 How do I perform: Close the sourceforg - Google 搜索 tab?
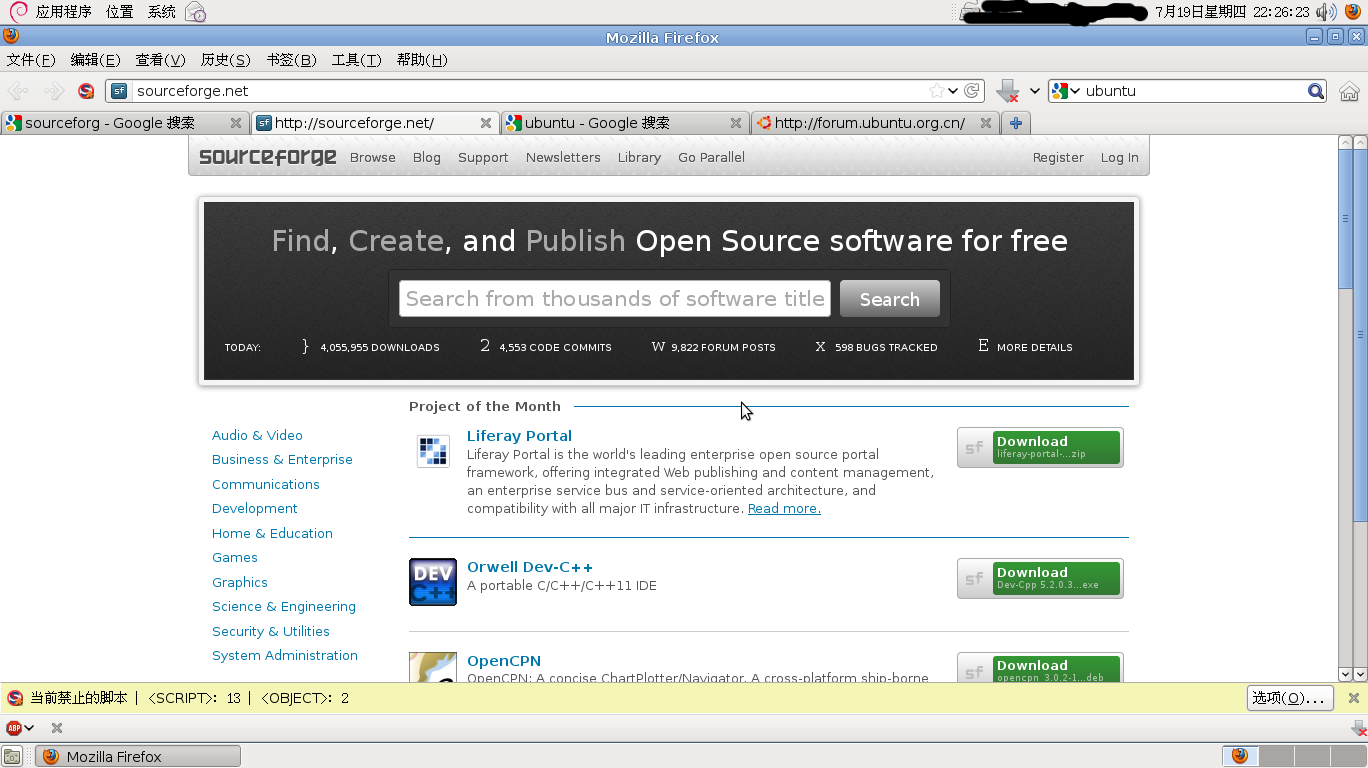(236, 123)
